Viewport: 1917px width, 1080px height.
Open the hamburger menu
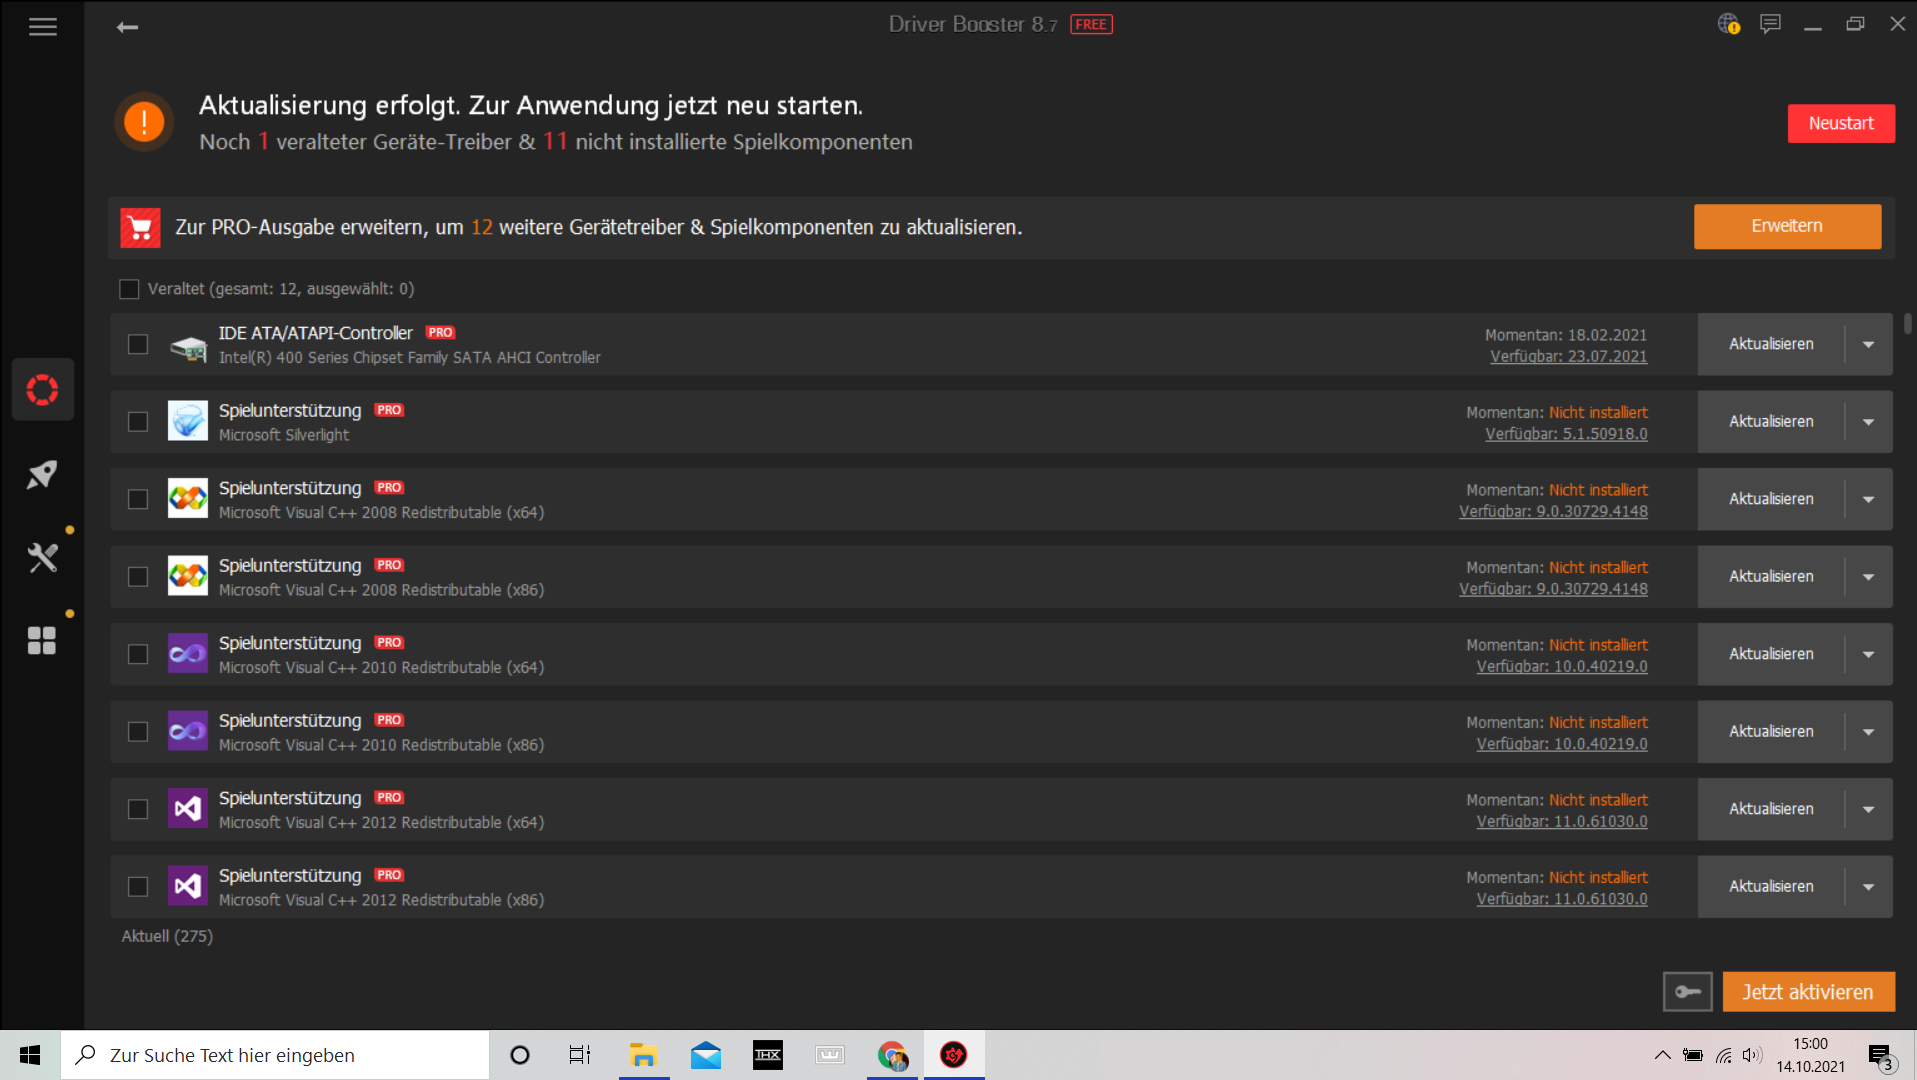42,27
